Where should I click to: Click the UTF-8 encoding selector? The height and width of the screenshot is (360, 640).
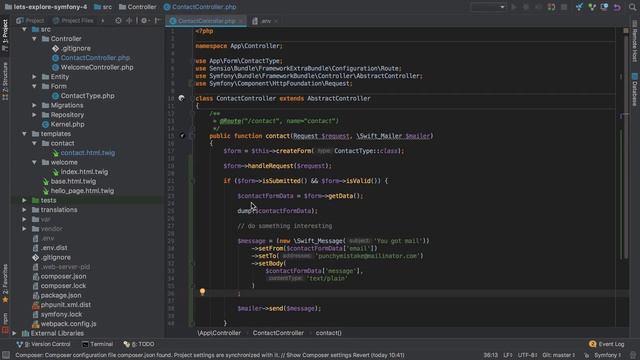[x=528, y=355]
